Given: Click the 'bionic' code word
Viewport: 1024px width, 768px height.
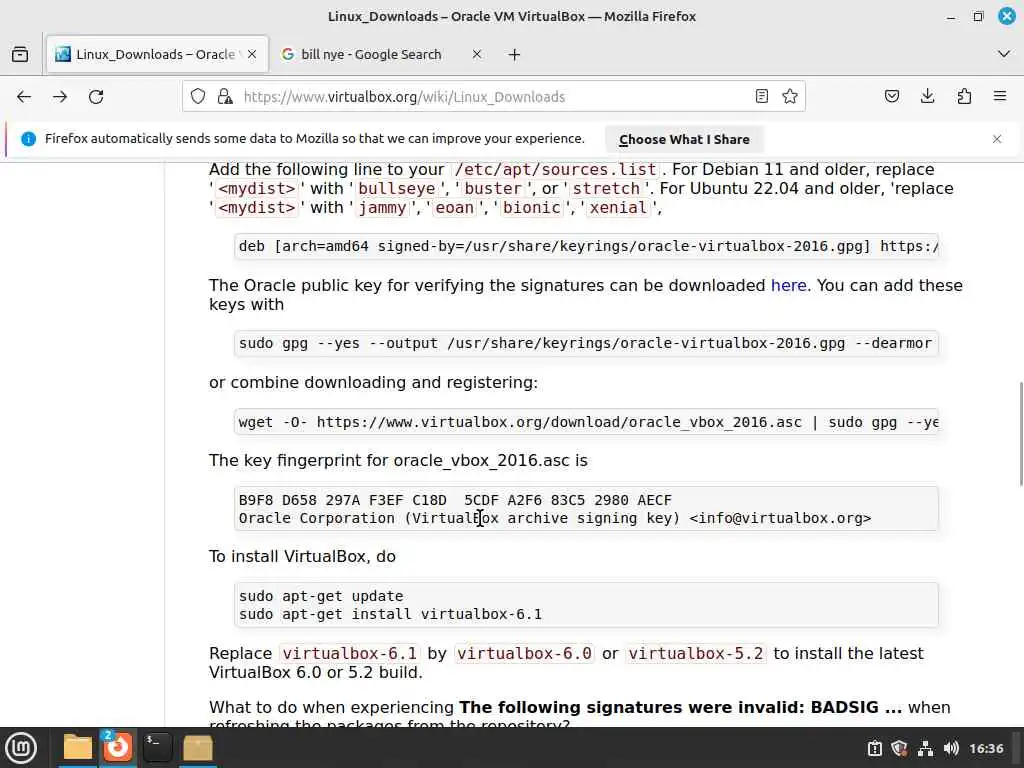Looking at the screenshot, I should pyautogui.click(x=532, y=208).
